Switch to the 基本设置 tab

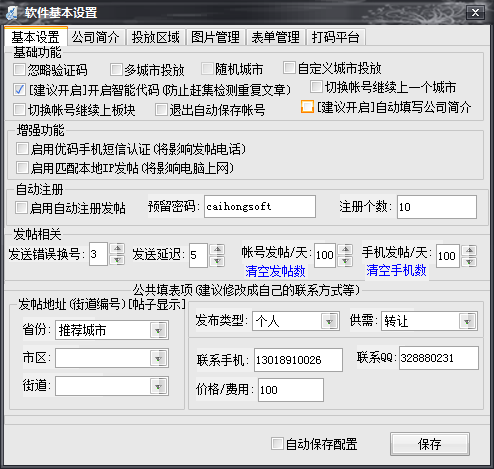(36, 37)
